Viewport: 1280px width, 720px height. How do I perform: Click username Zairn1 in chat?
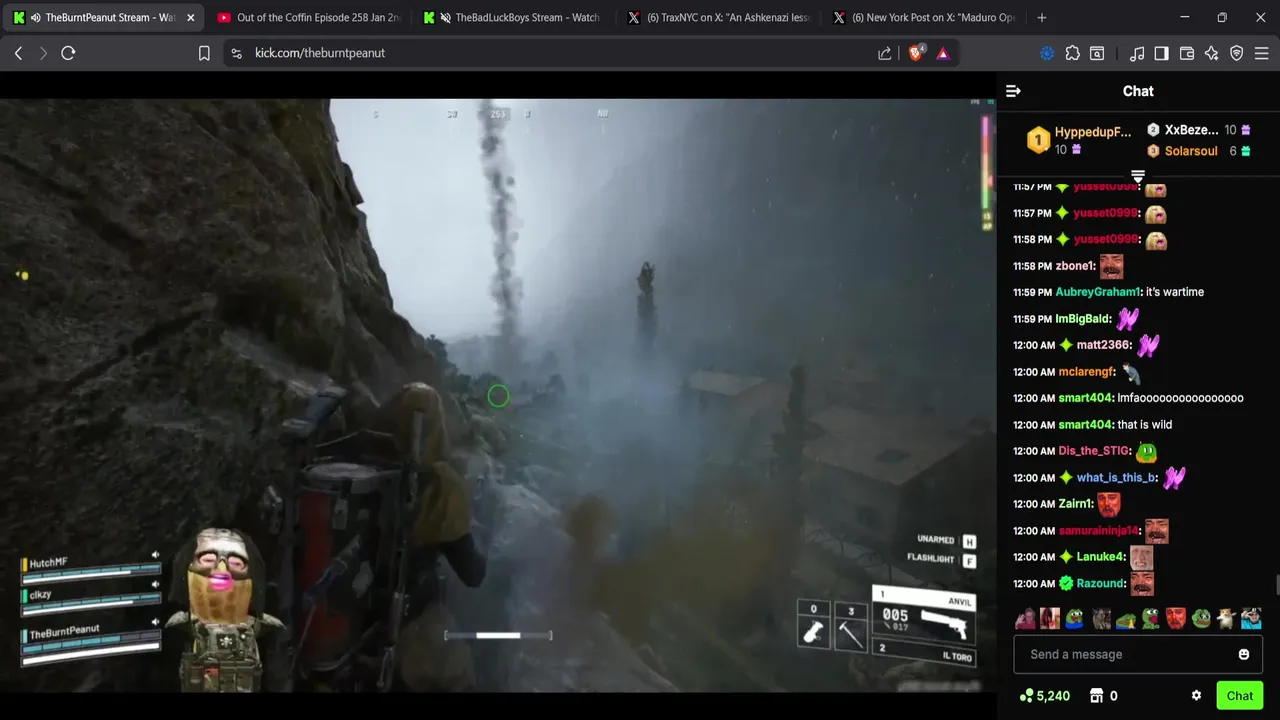[x=1076, y=504]
